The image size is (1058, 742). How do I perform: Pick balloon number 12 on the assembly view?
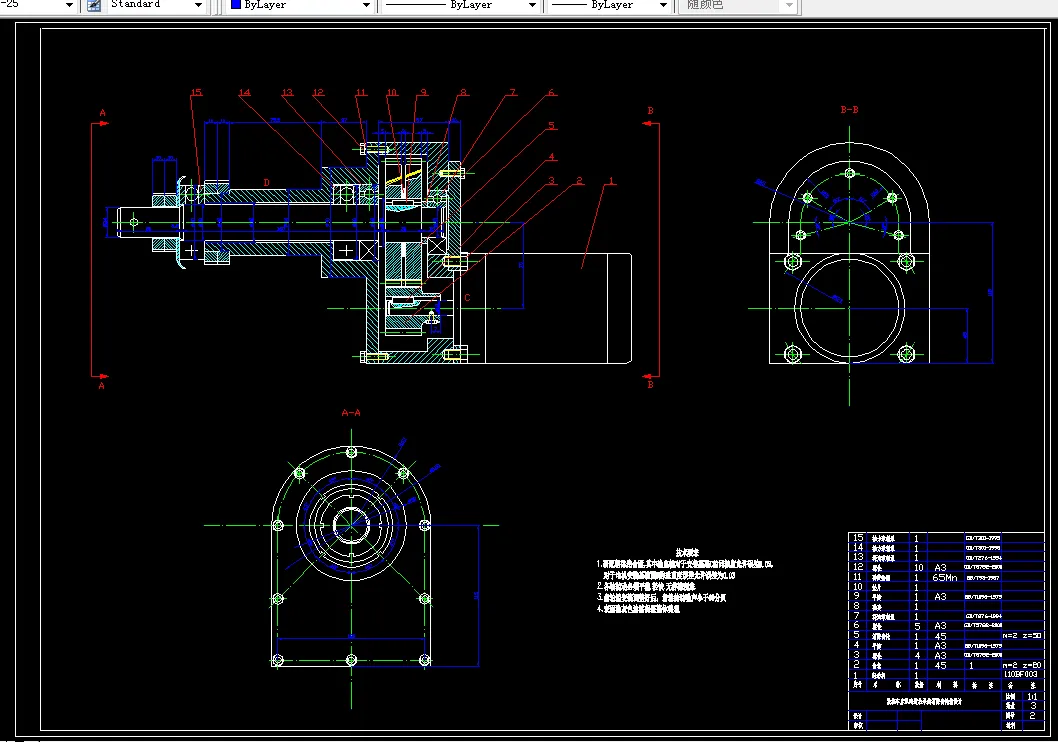tap(318, 92)
